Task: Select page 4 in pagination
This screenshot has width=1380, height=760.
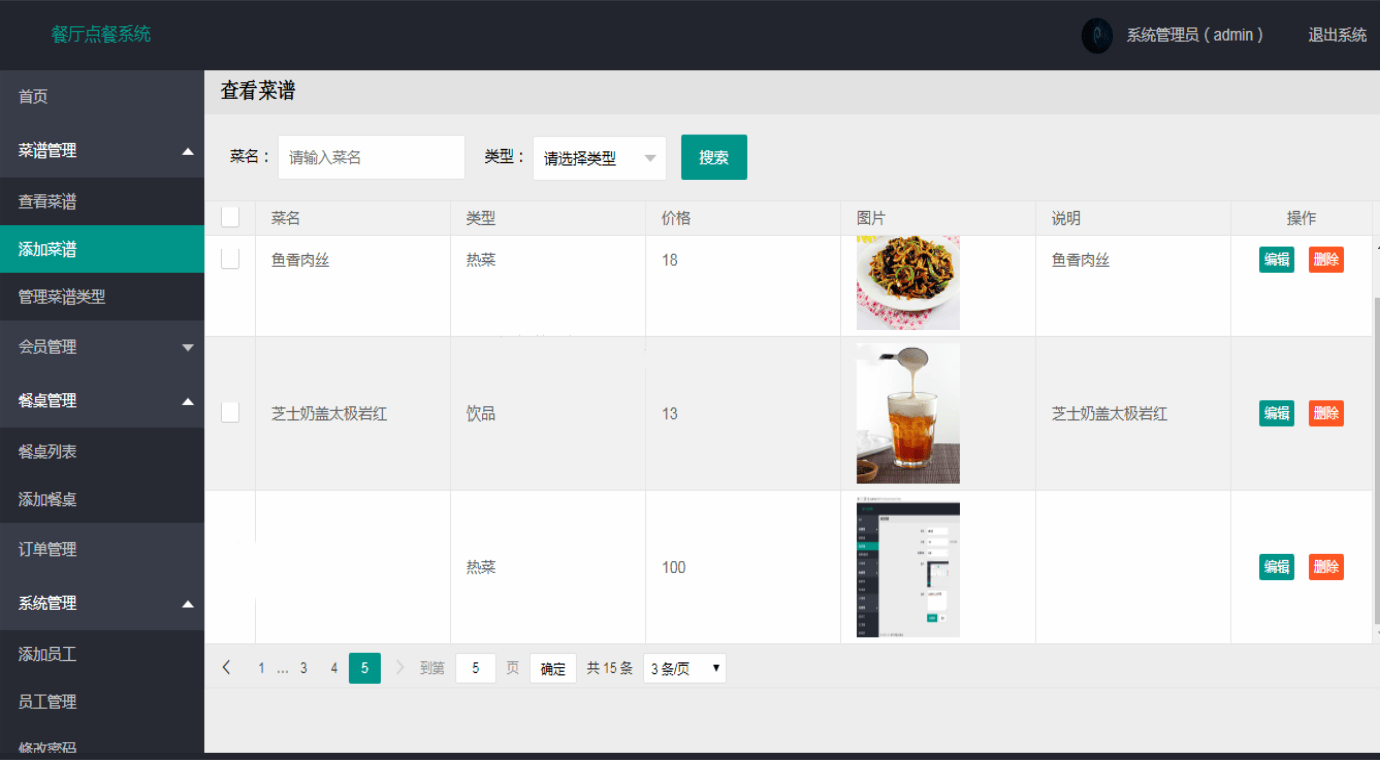Action: [333, 667]
